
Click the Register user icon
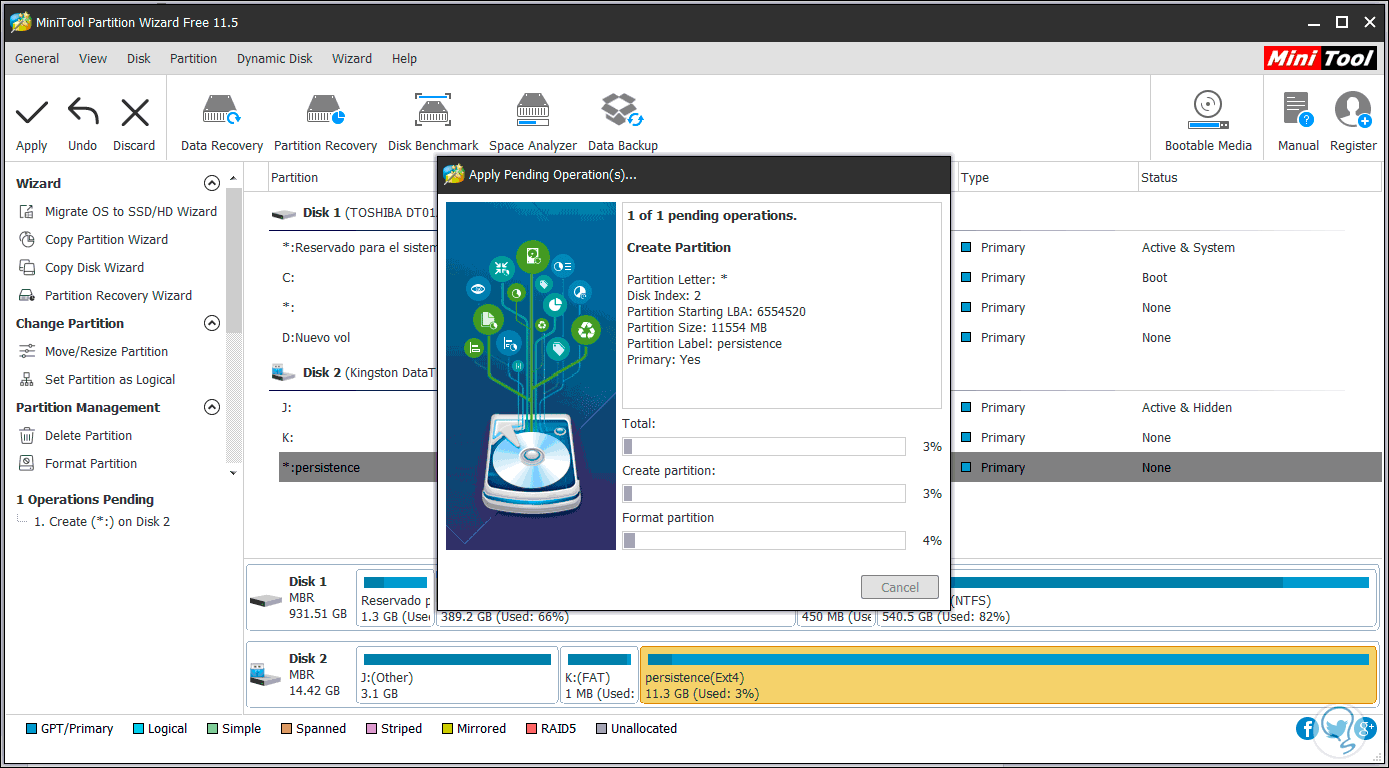1353,110
